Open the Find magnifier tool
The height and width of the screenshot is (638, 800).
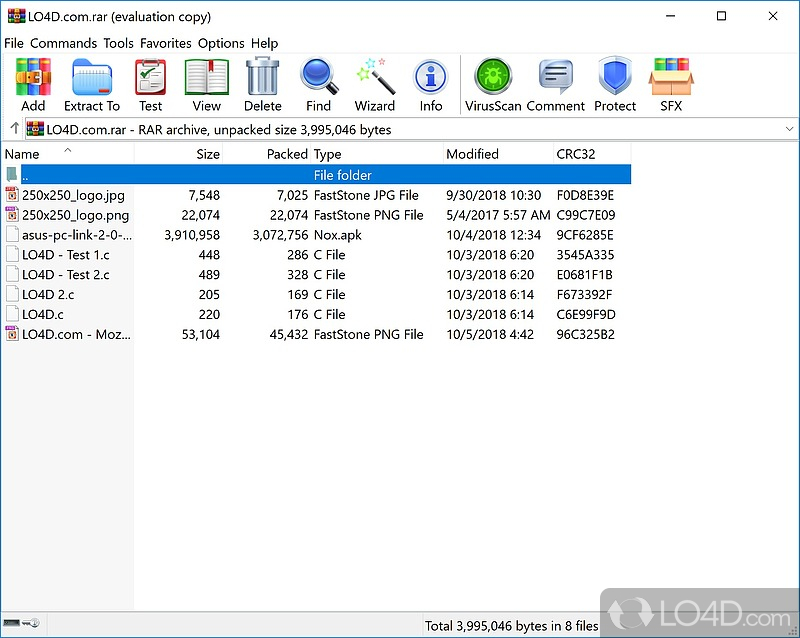[x=318, y=84]
